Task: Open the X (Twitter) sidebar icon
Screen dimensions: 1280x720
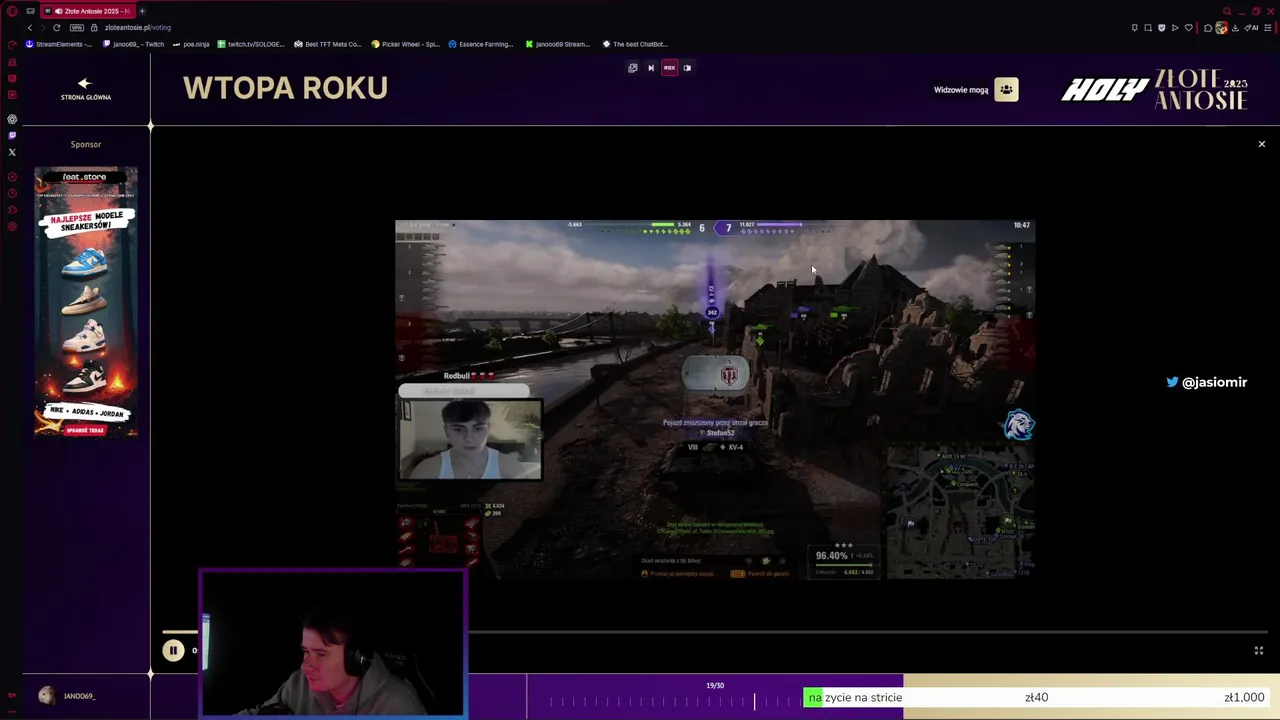Action: click(12, 152)
